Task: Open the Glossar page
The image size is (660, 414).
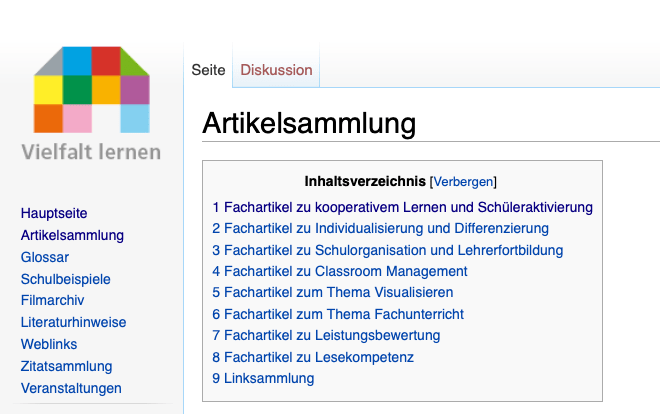Action: click(x=45, y=257)
